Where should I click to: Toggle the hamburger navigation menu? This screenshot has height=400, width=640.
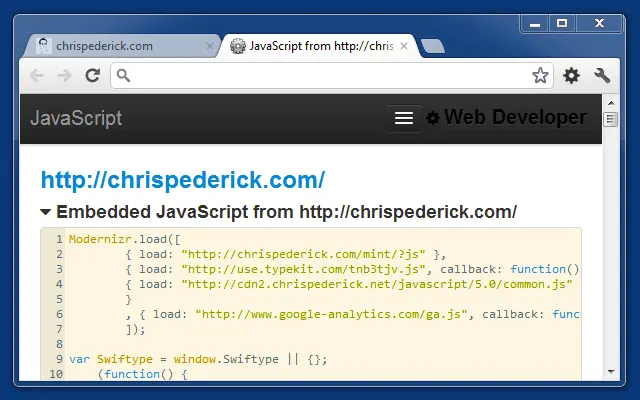tap(404, 118)
